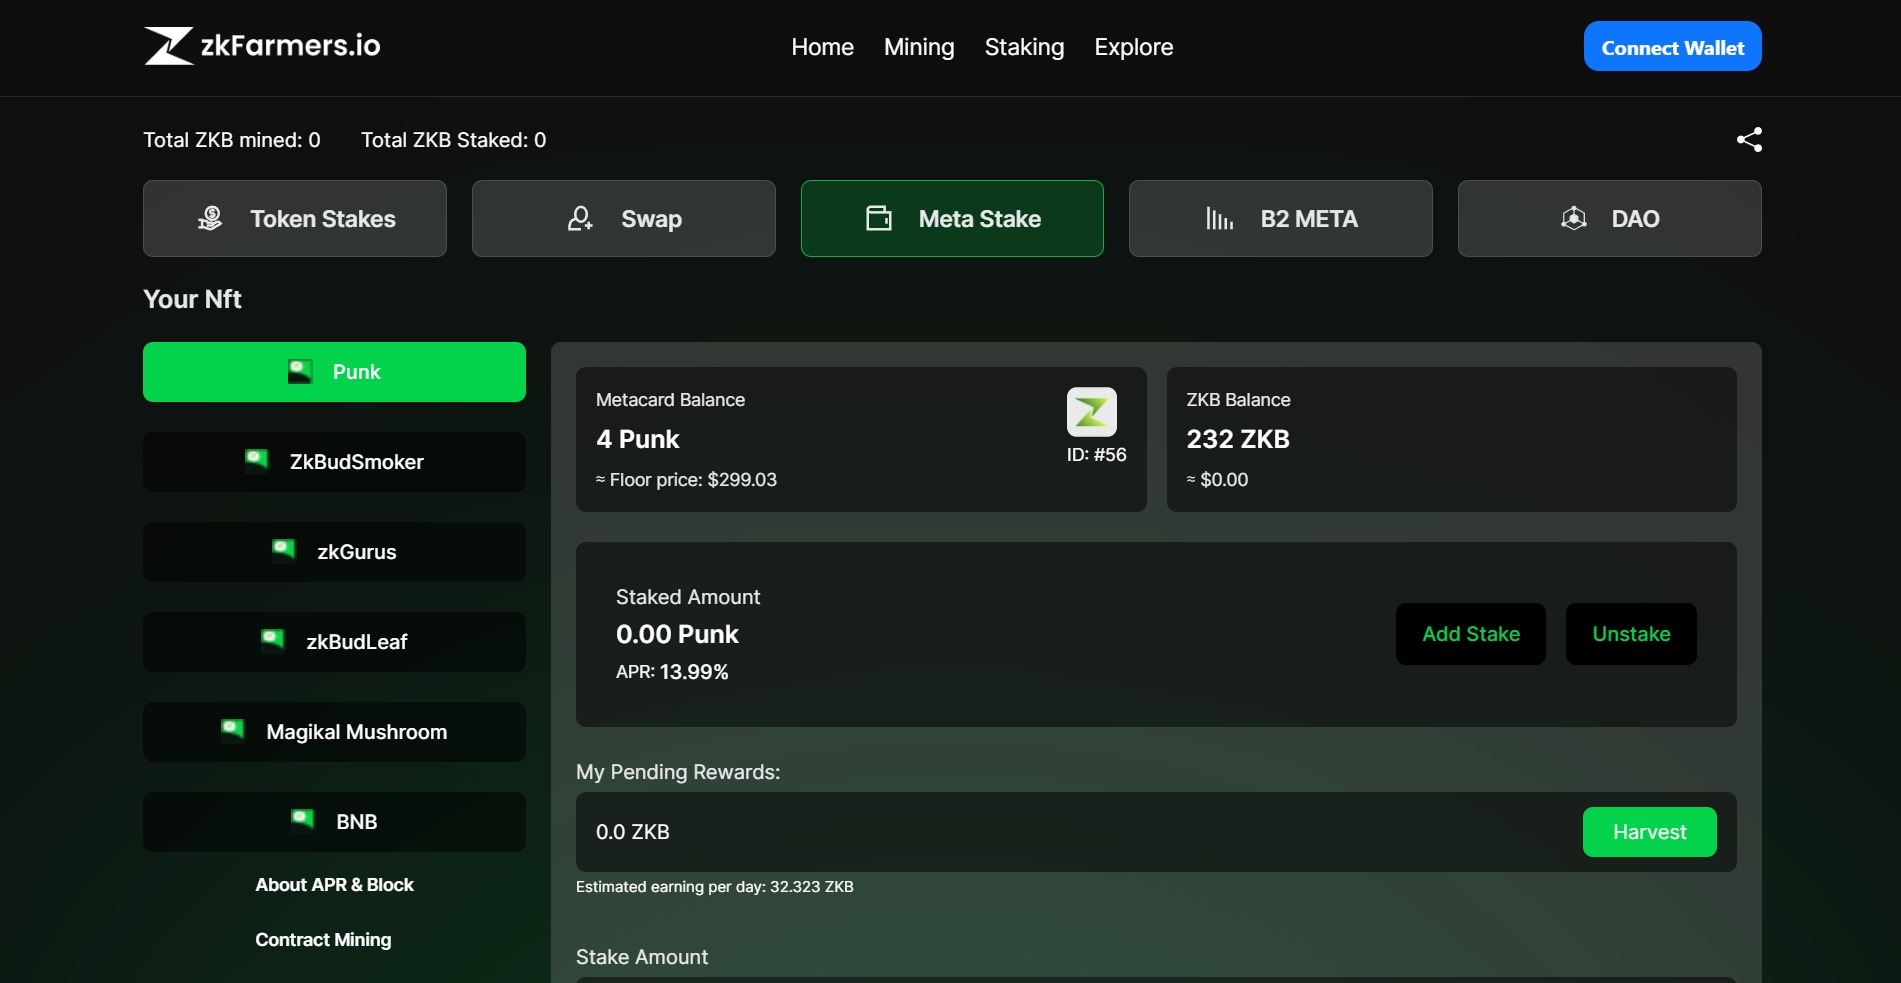1901x983 pixels.
Task: Click the Token Stakes coin icon
Action: click(x=210, y=218)
